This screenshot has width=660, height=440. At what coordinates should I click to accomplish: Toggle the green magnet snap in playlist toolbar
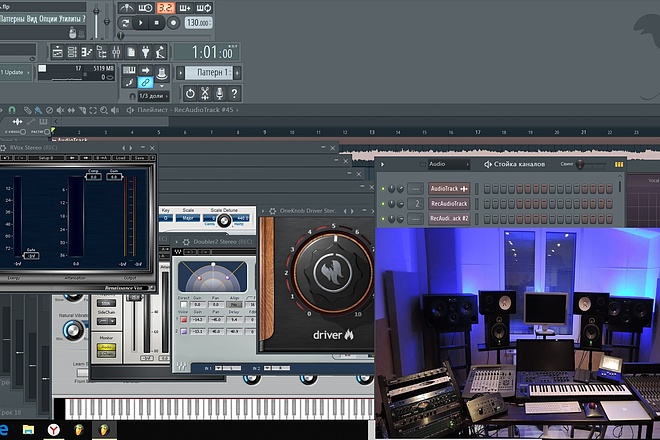coord(12,110)
